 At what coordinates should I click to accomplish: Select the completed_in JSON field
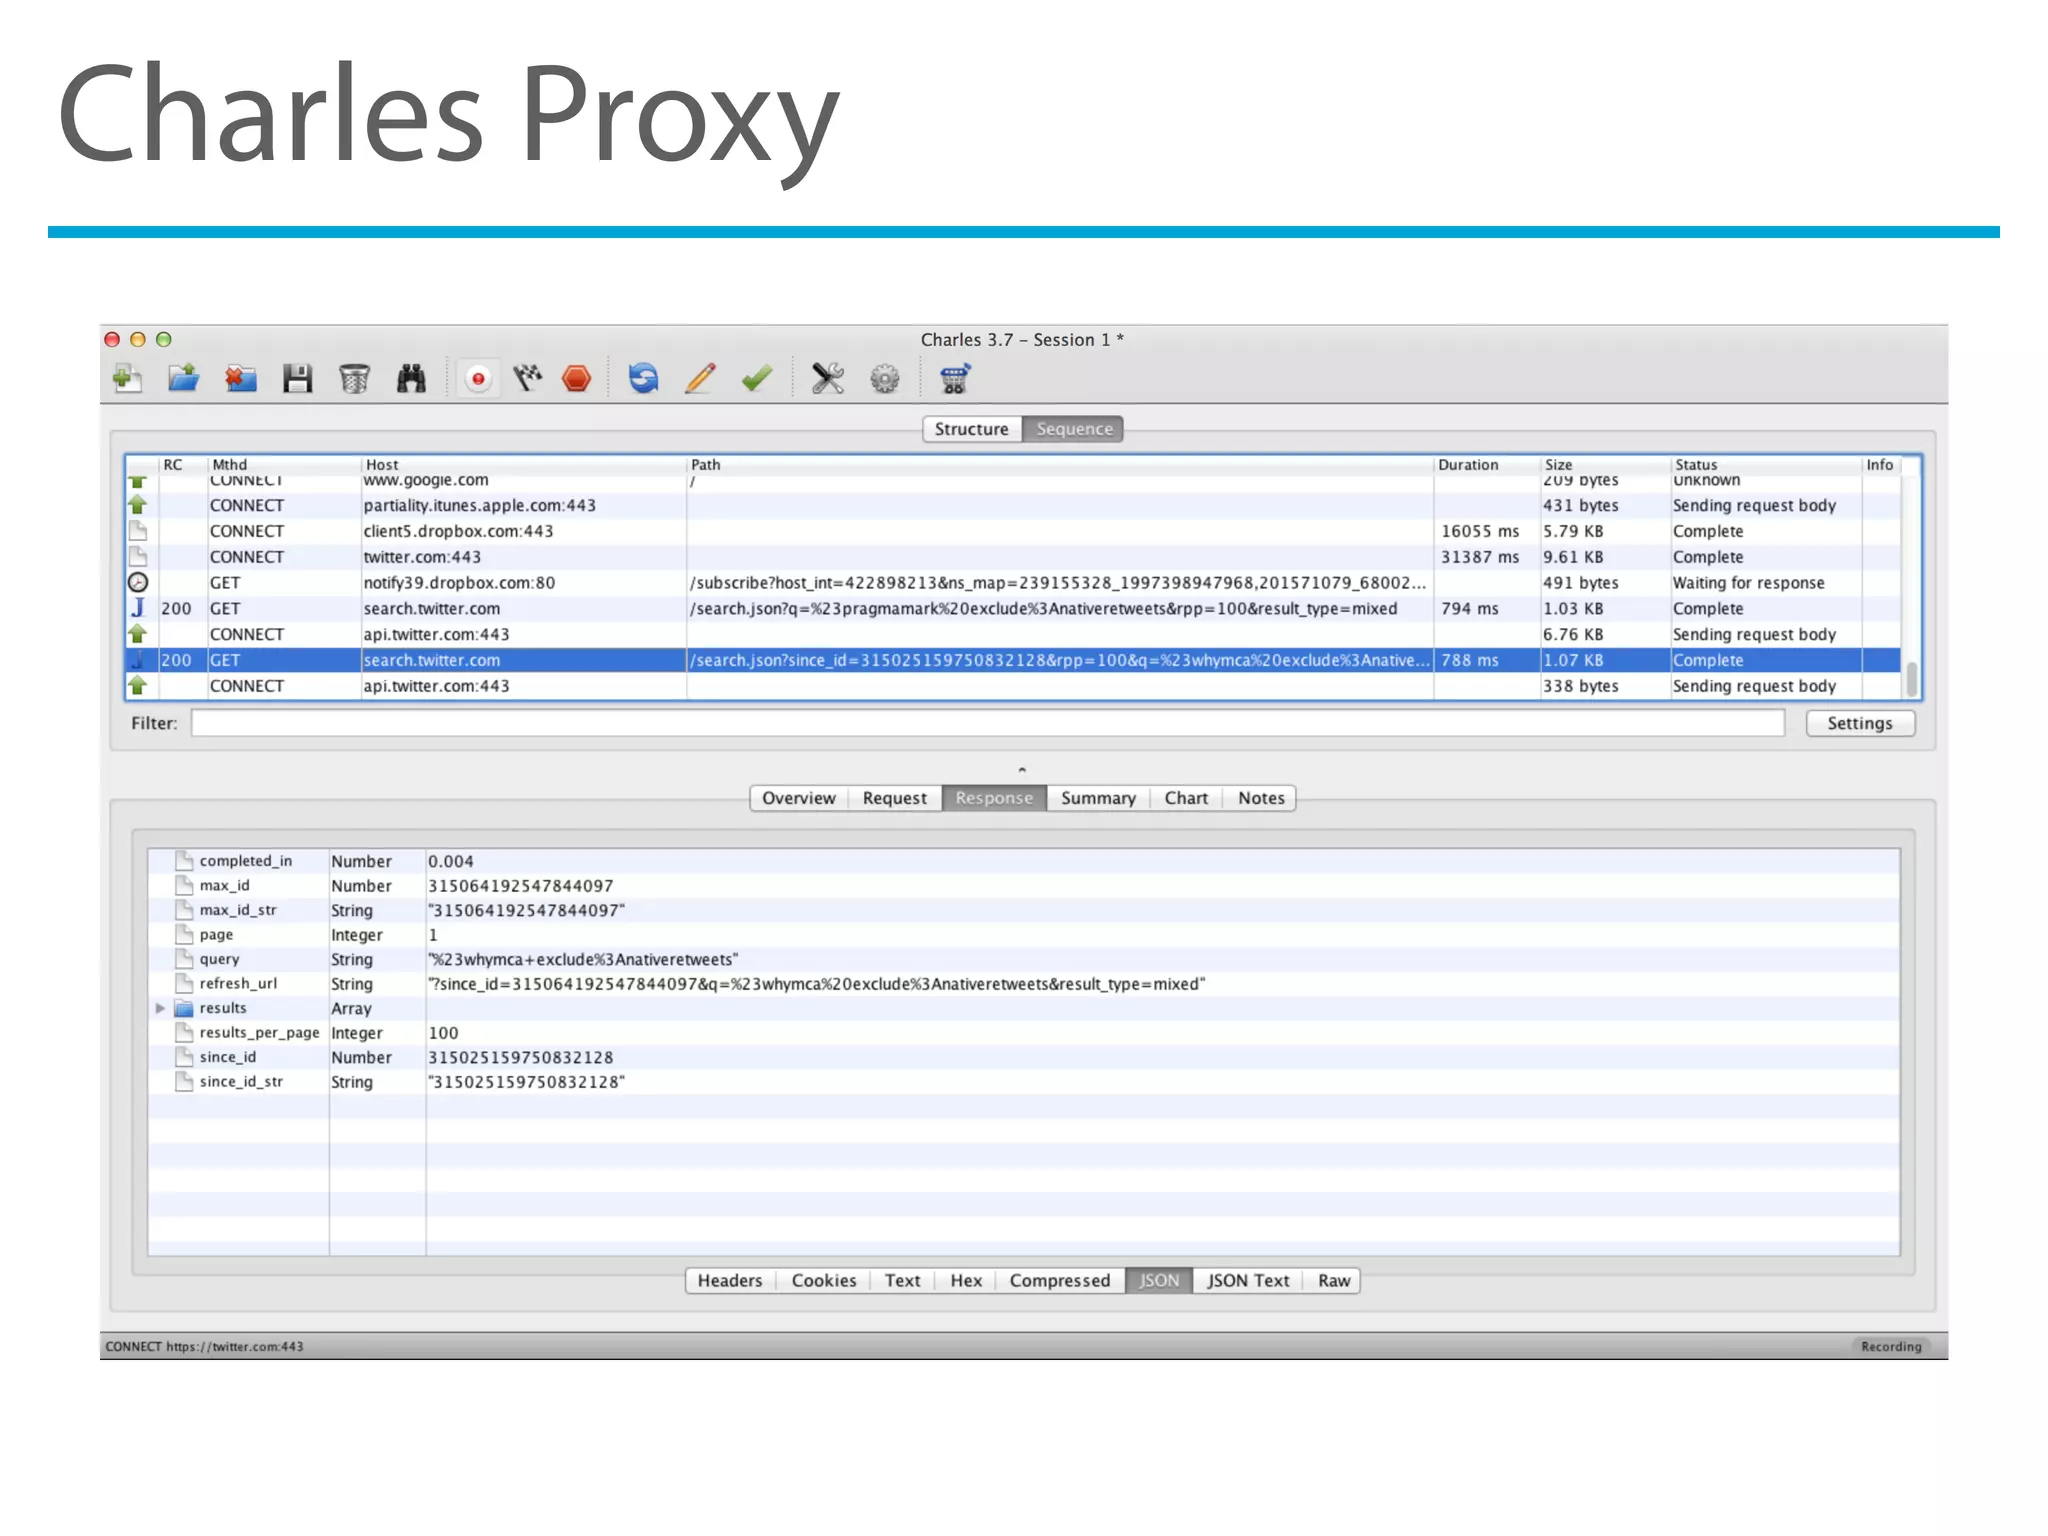1023,861
